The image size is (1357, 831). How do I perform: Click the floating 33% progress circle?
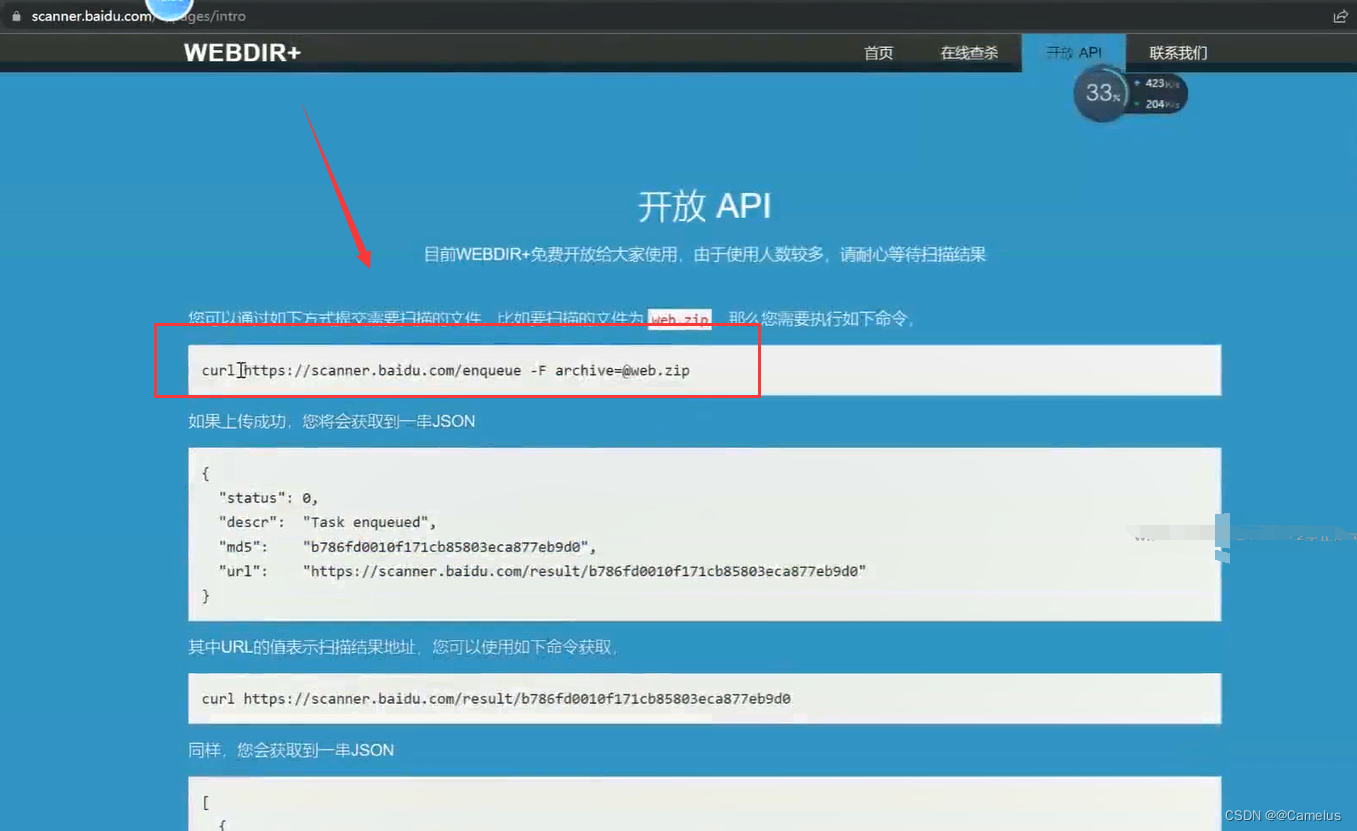pyautogui.click(x=1100, y=93)
